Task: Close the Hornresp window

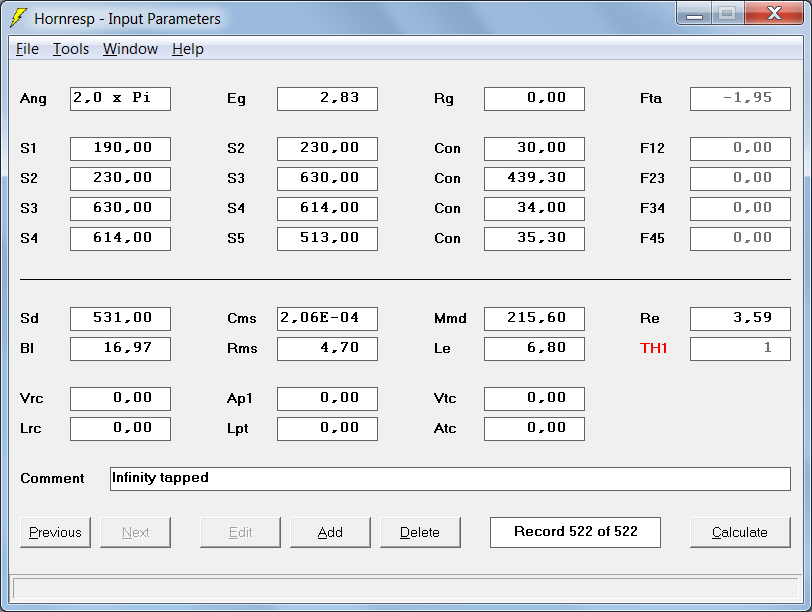Action: (774, 14)
